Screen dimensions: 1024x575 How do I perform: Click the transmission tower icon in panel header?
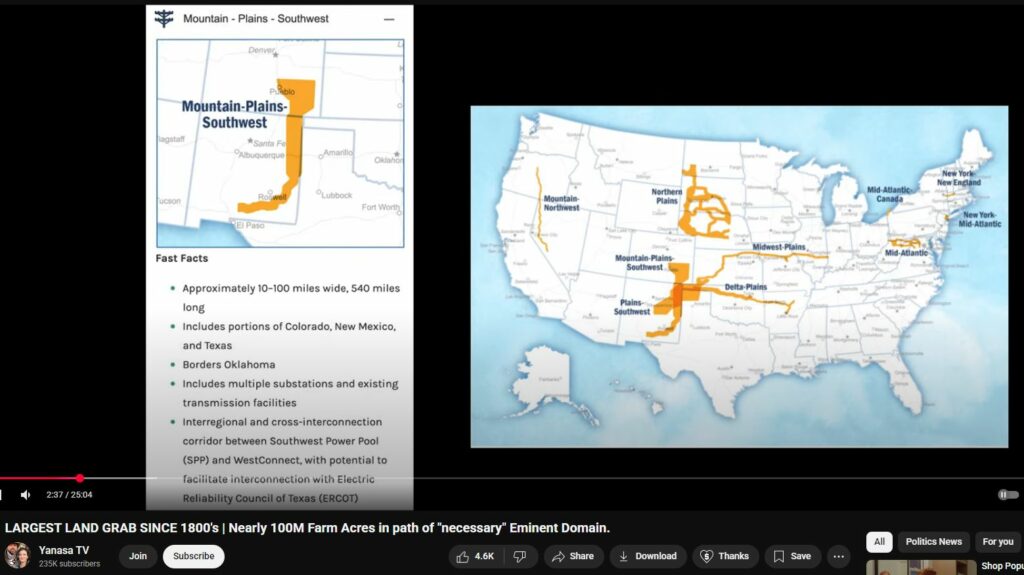coord(164,18)
